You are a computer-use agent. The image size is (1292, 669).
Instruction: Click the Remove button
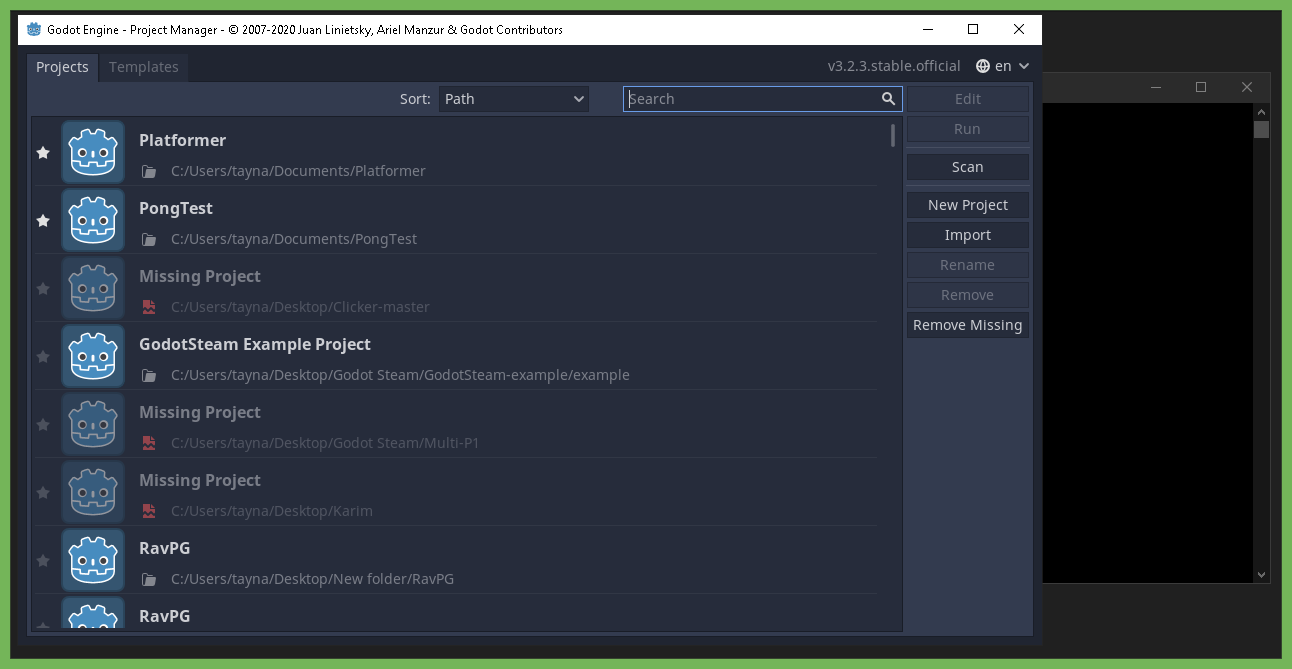968,295
